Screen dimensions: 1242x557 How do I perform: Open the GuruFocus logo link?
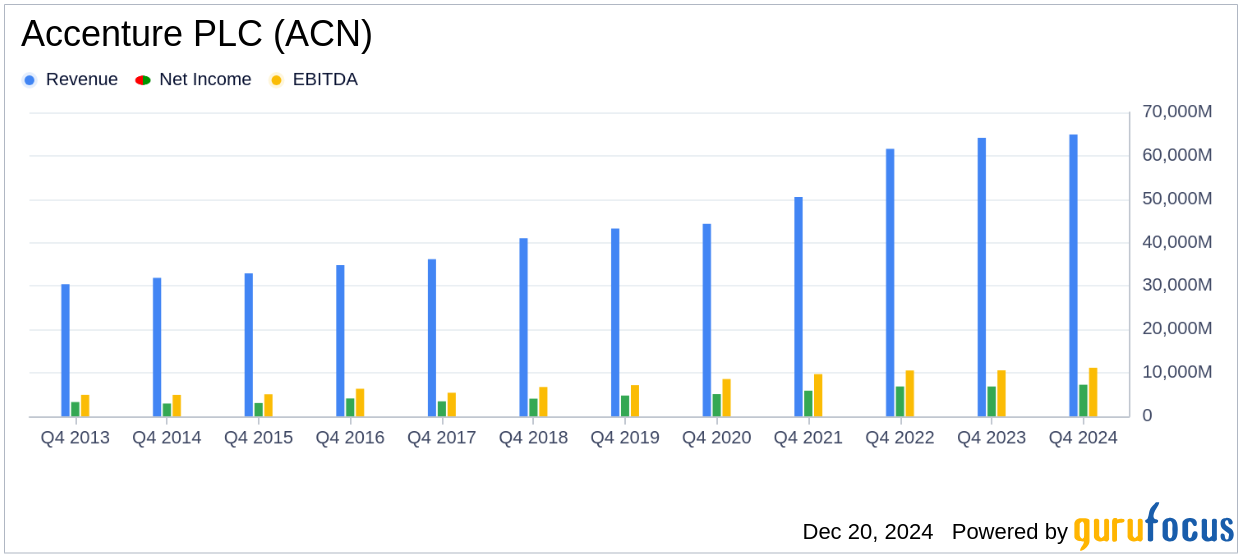coord(1153,527)
